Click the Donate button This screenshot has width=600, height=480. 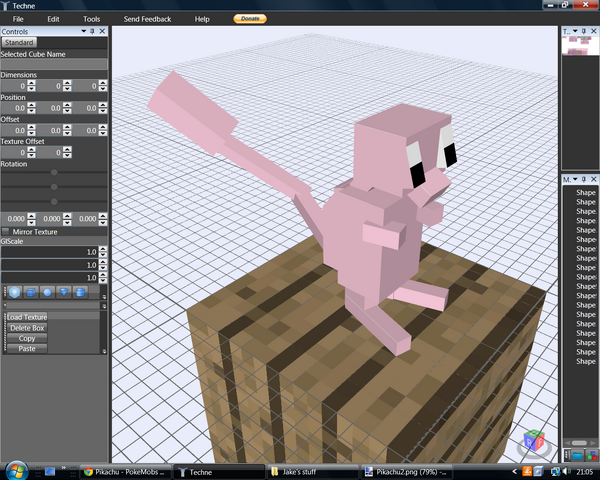[250, 18]
